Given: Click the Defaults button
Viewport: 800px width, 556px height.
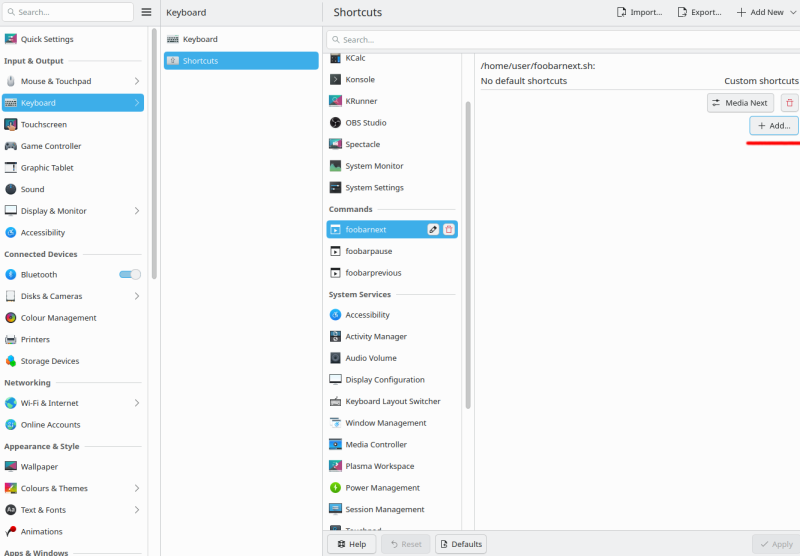Looking at the screenshot, I should [x=461, y=544].
